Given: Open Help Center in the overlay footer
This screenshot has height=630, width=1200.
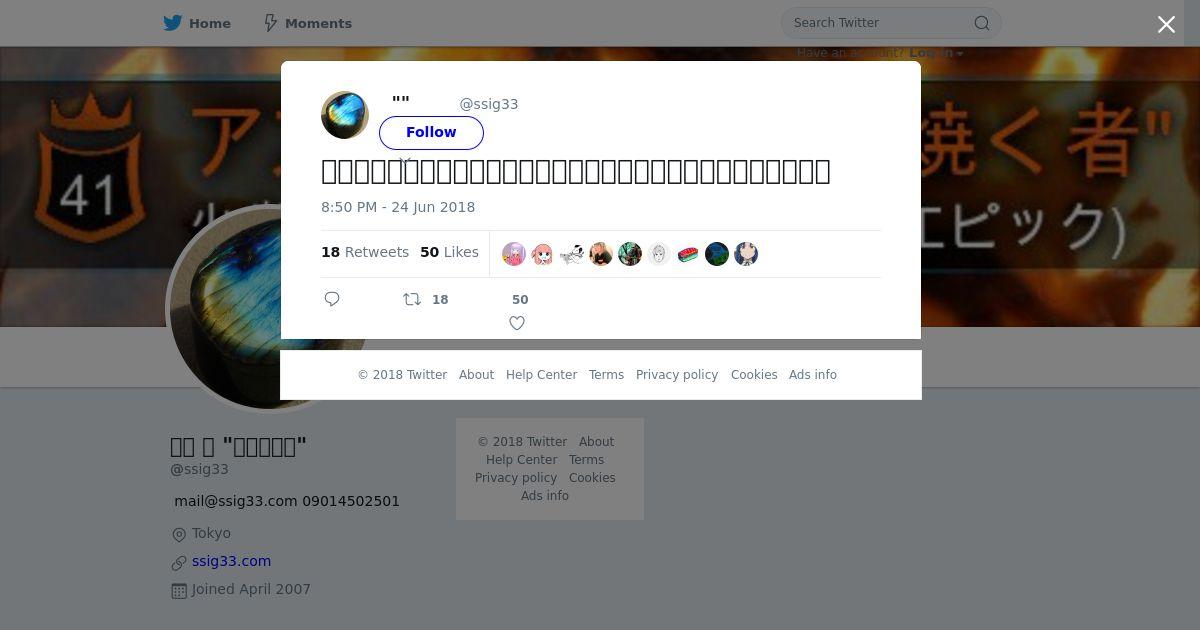Looking at the screenshot, I should click(541, 375).
